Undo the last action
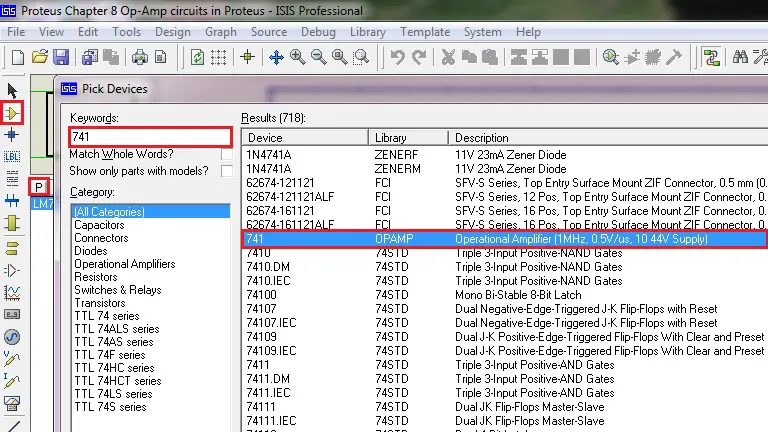This screenshot has width=768, height=432. (x=397, y=57)
